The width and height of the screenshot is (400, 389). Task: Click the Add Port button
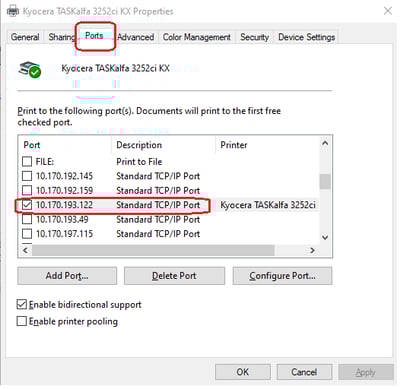click(x=67, y=276)
